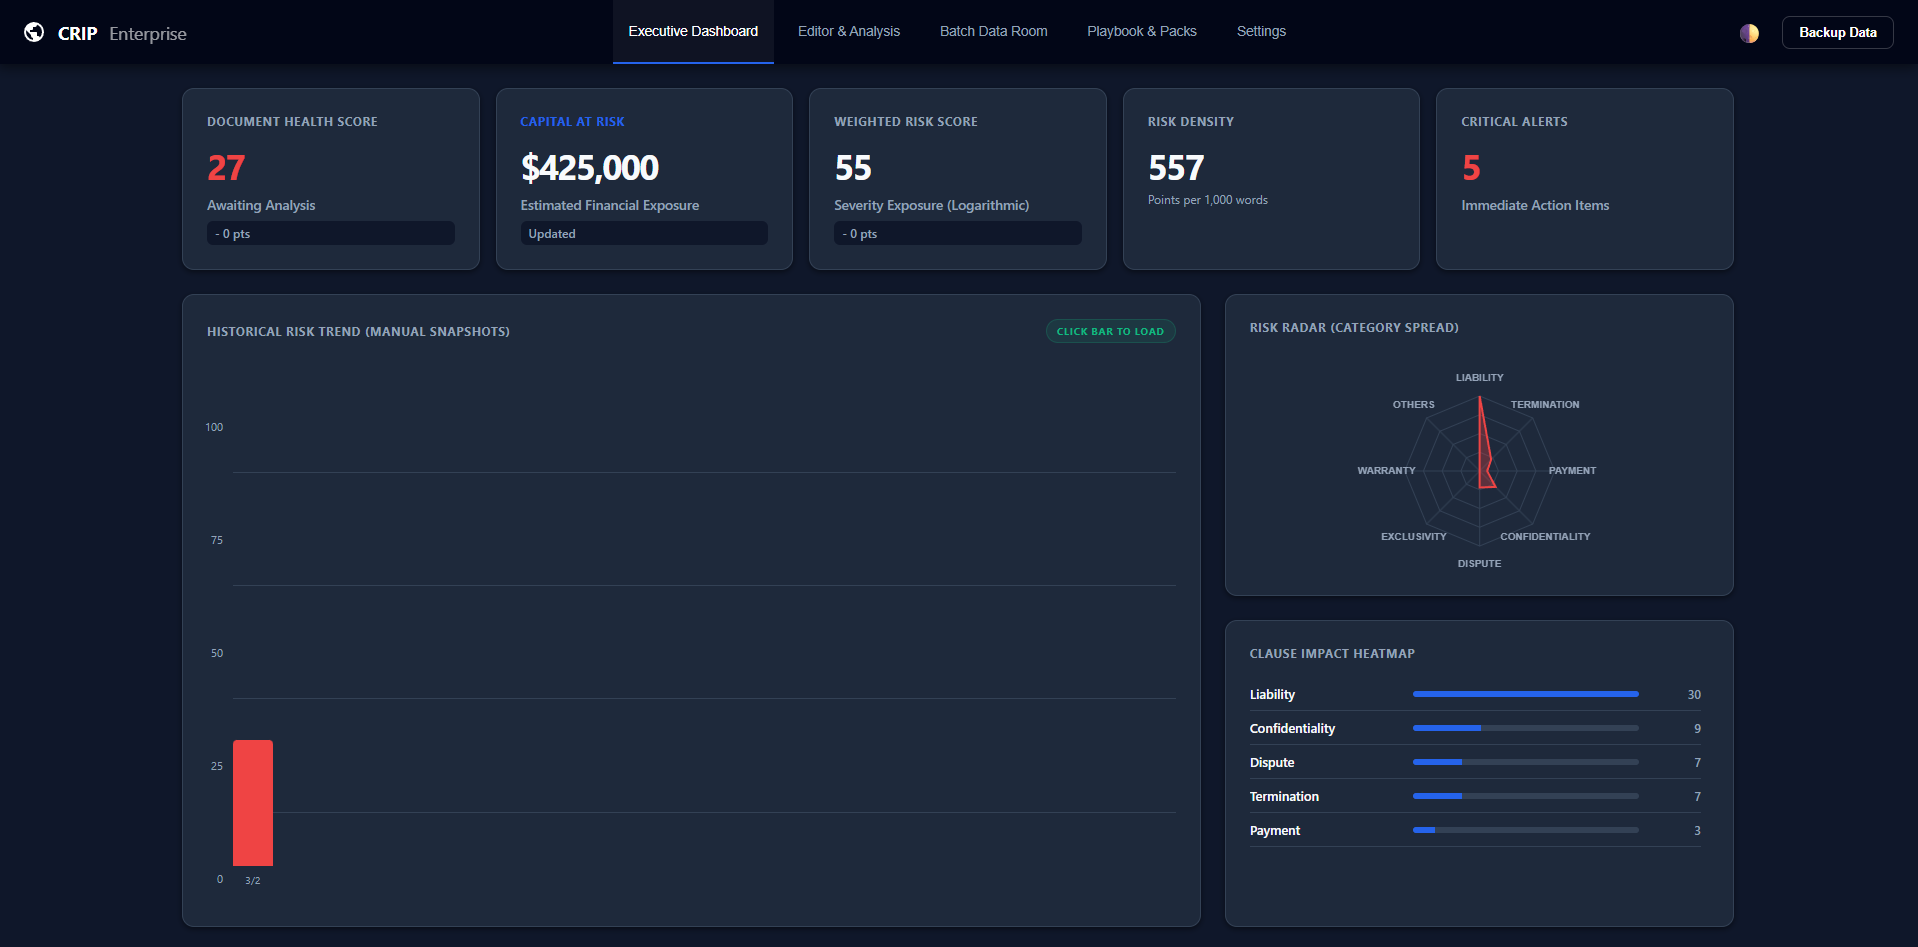The height and width of the screenshot is (947, 1918).
Task: Click the Risk Density 557 metric
Action: [1176, 167]
